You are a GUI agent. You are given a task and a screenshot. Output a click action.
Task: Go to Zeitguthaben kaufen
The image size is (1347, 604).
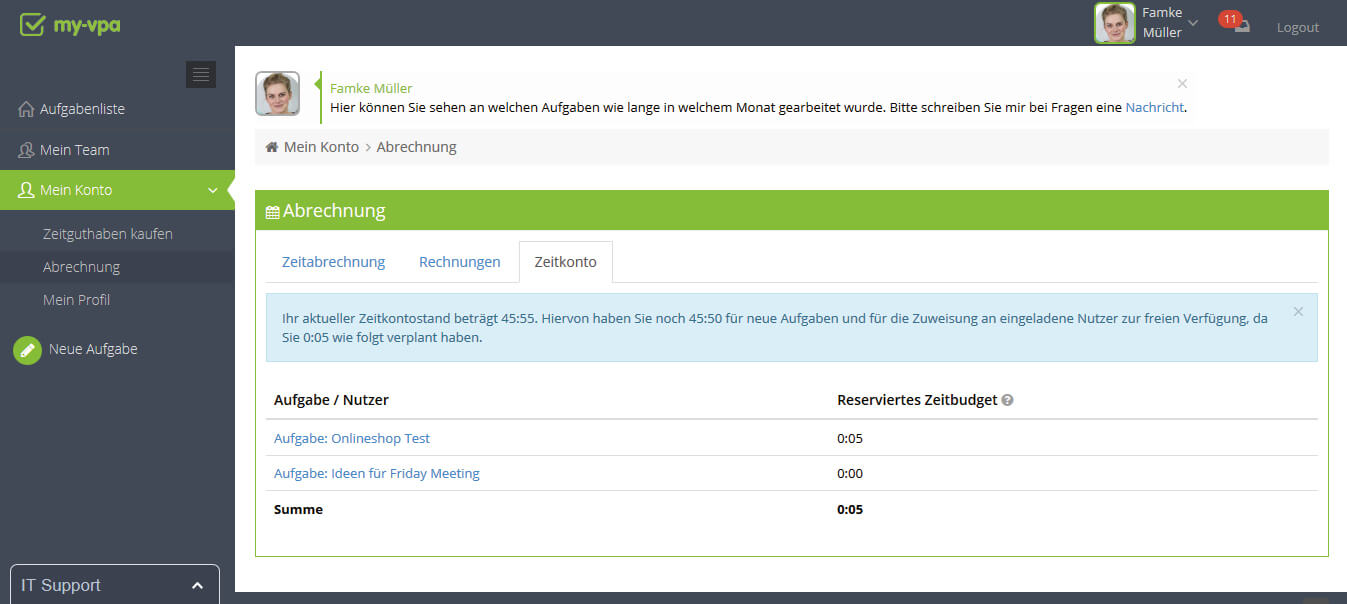point(108,234)
